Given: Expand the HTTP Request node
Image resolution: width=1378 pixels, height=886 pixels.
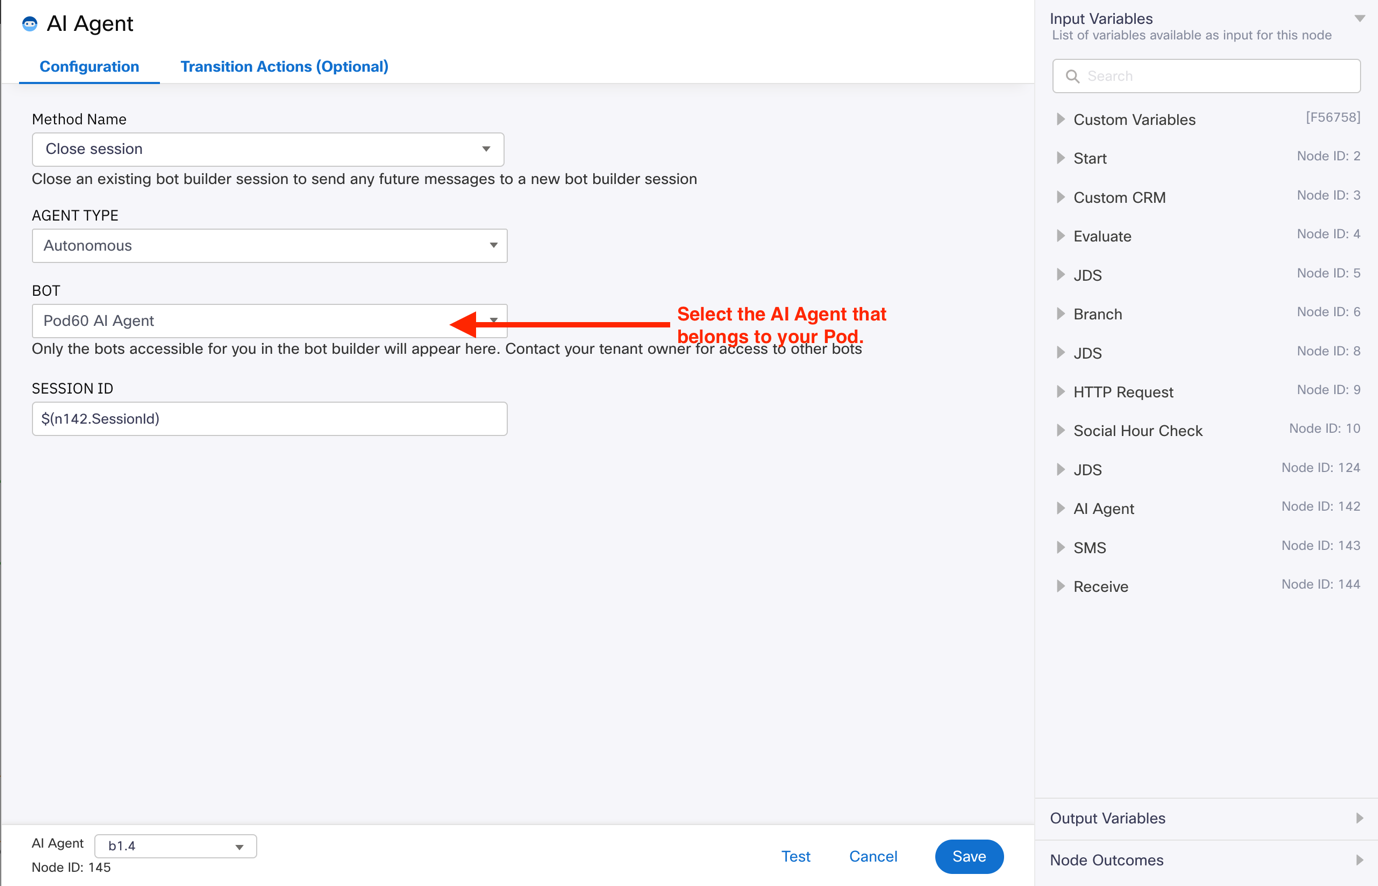Looking at the screenshot, I should pos(1061,392).
